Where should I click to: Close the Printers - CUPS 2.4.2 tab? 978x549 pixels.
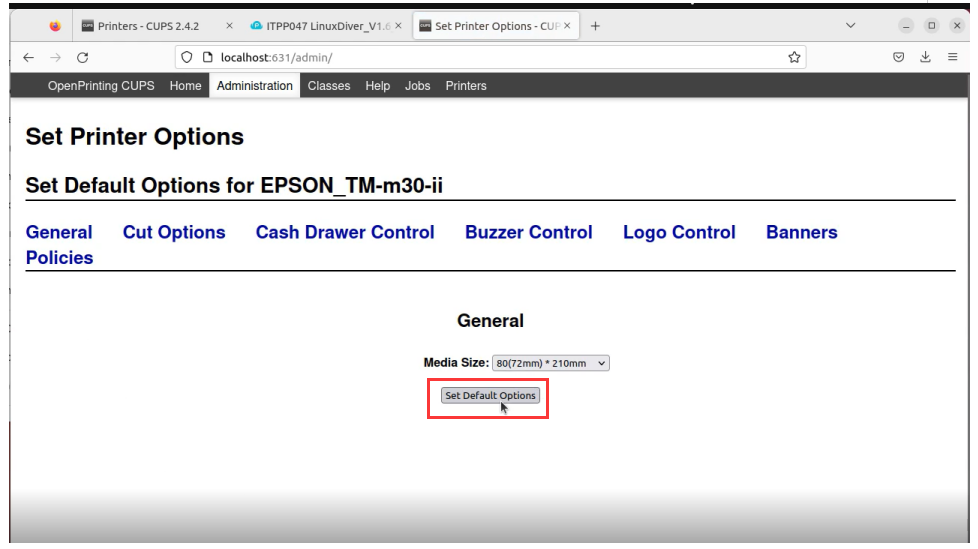pos(229,26)
